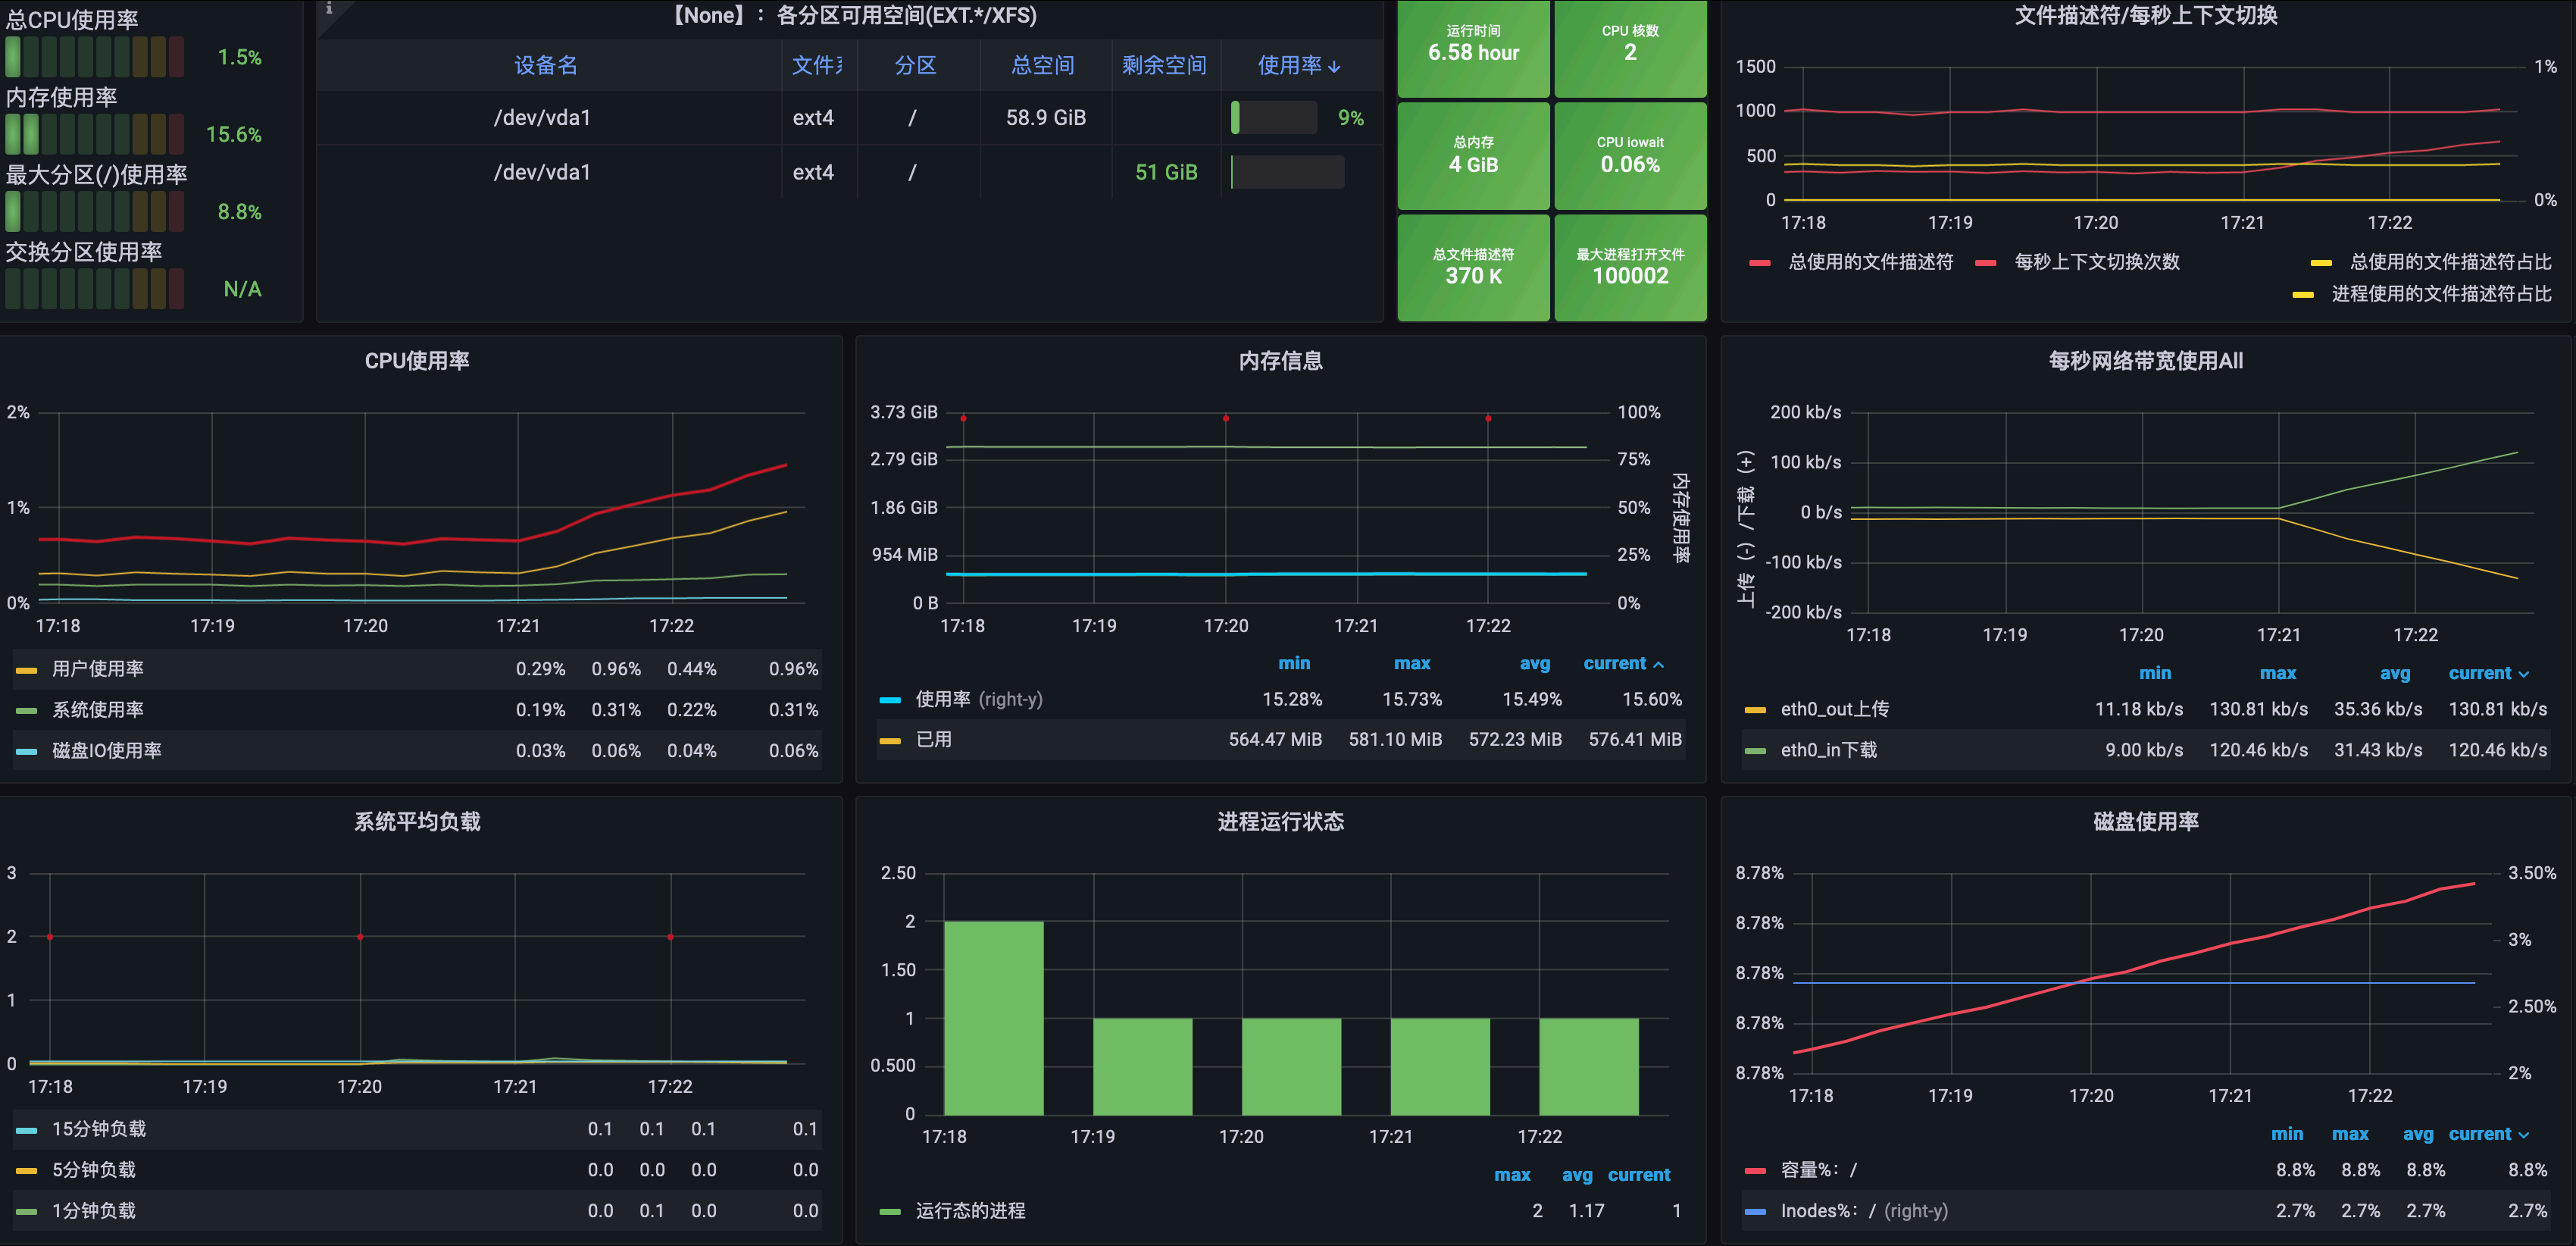Click eth0_out上传 legend color marker

click(1755, 710)
